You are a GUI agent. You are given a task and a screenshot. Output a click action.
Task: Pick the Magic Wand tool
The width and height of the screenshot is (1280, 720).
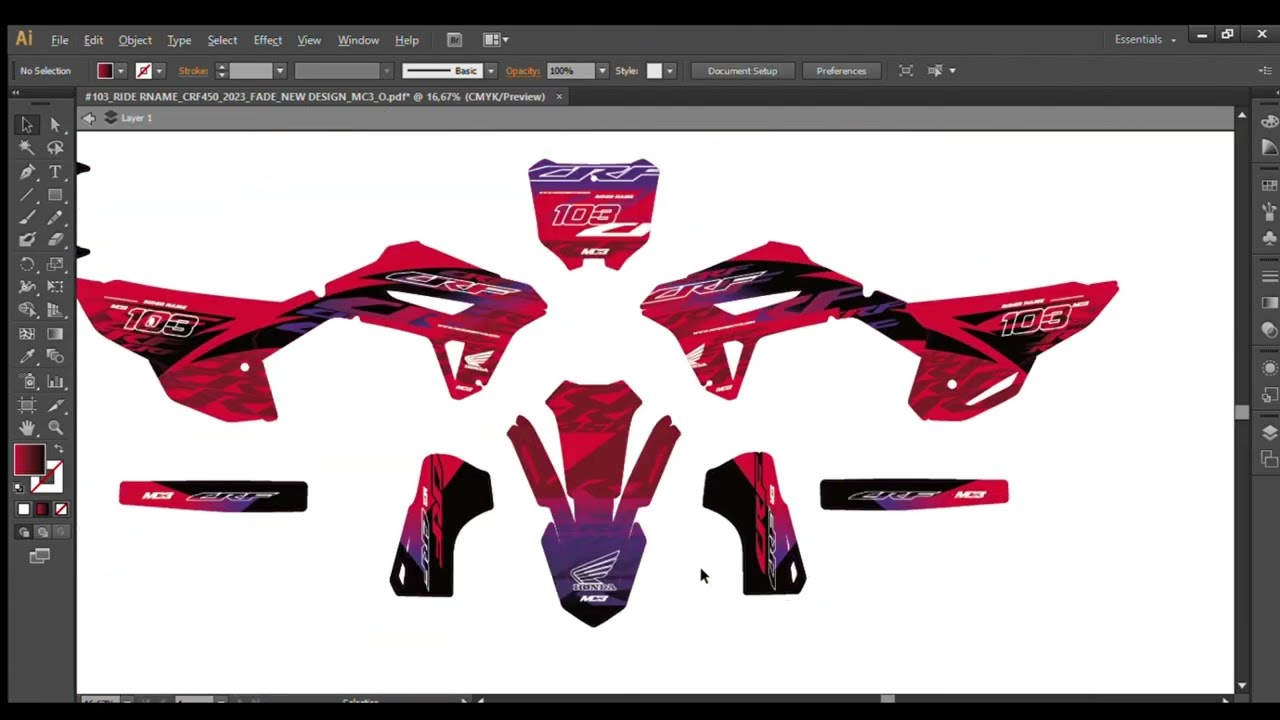pos(27,148)
